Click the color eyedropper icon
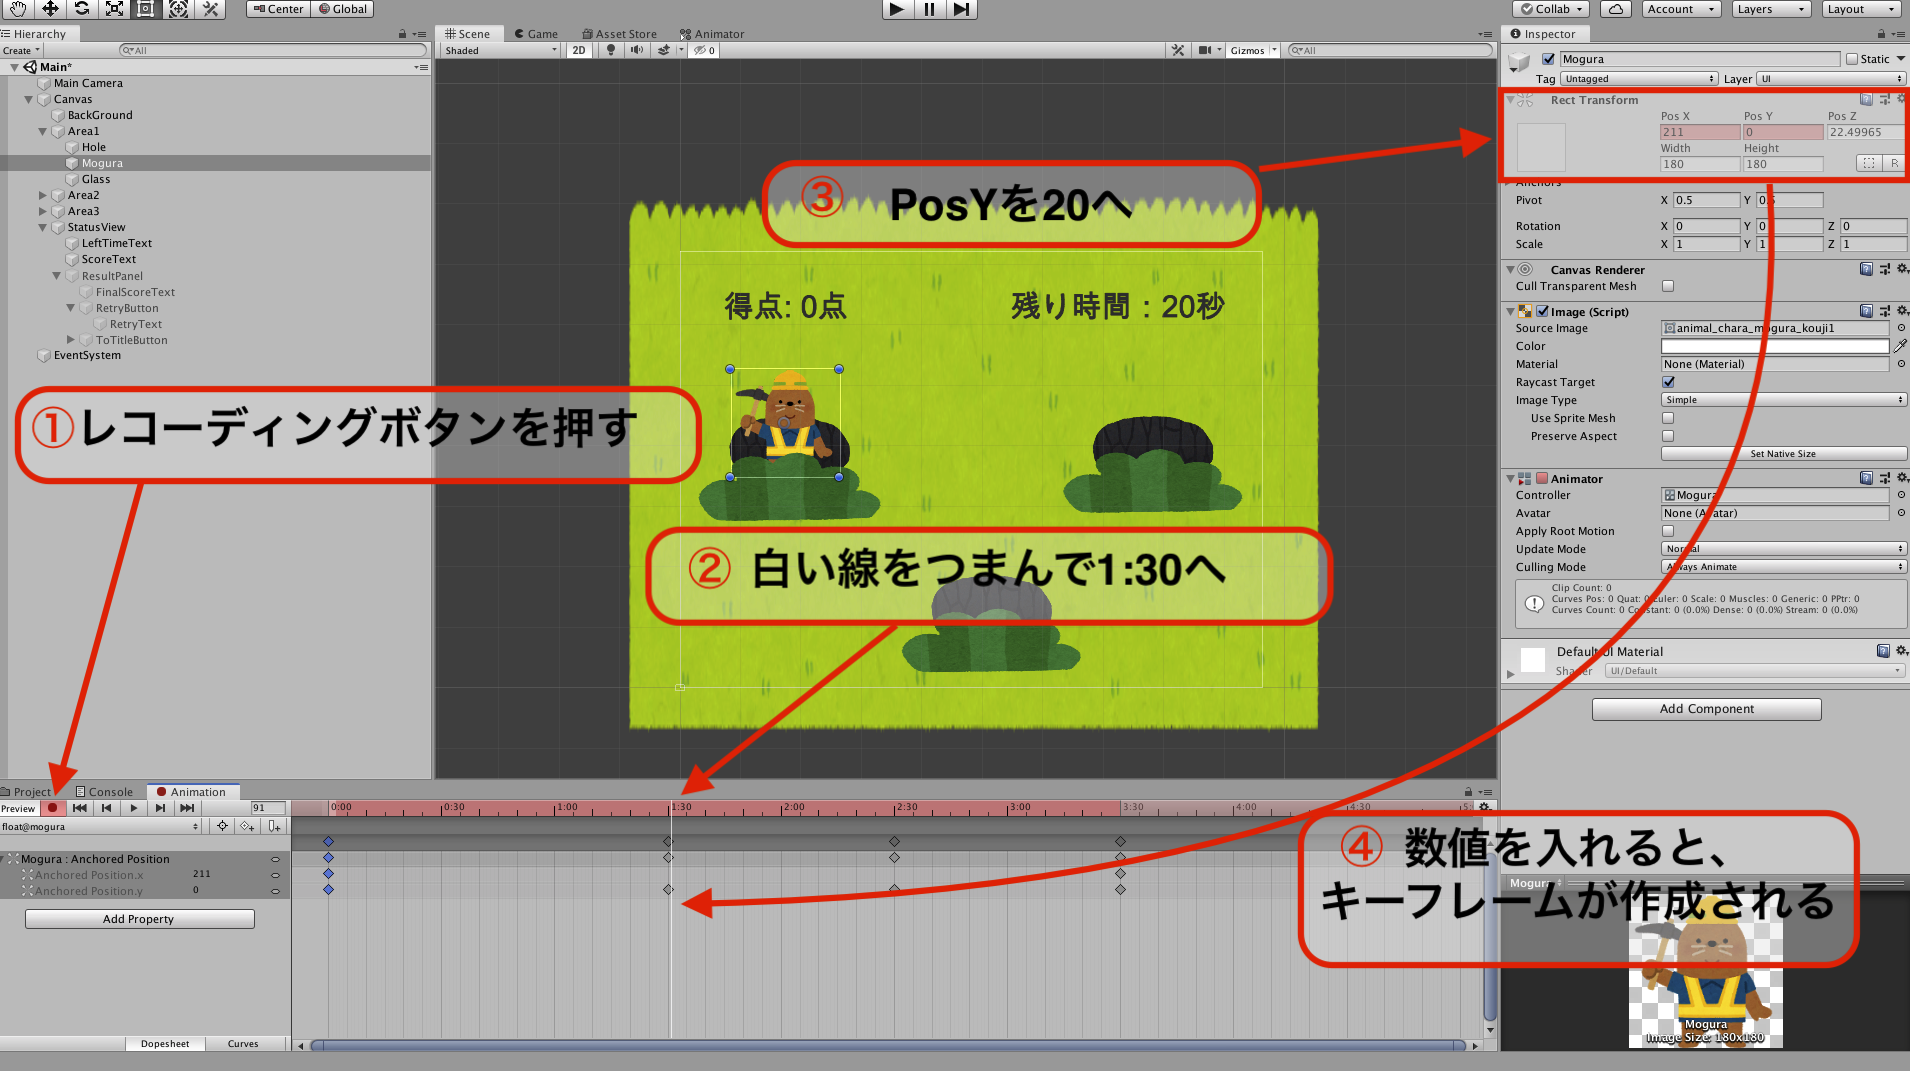 [1900, 346]
